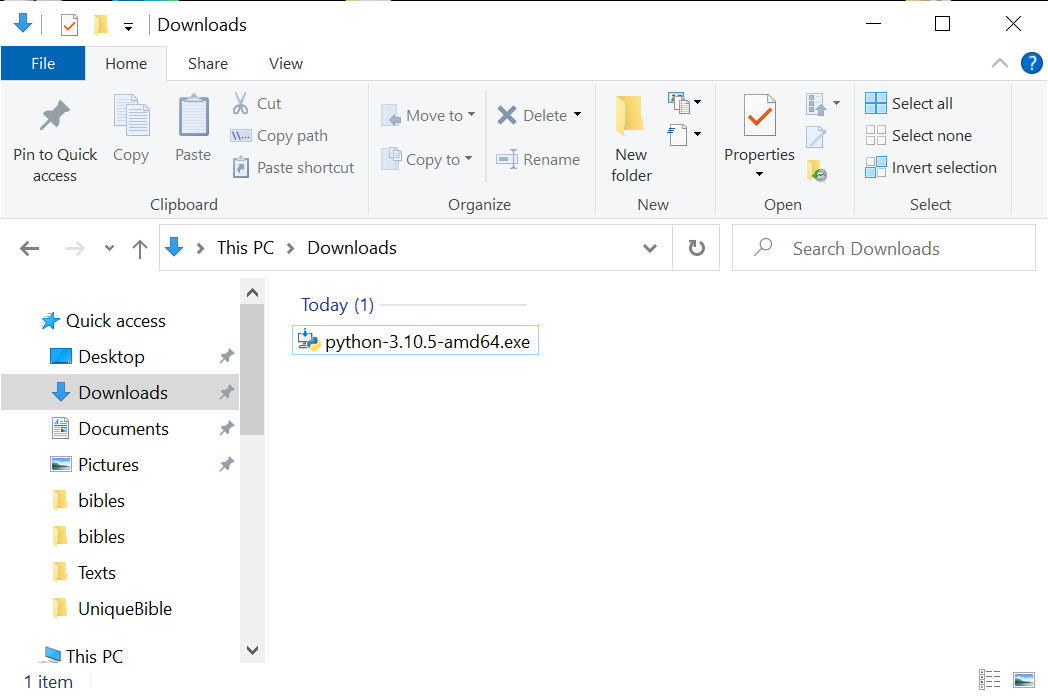This screenshot has width=1048, height=699.
Task: Select python-3.10.5-amd64.exe file
Action: [415, 341]
